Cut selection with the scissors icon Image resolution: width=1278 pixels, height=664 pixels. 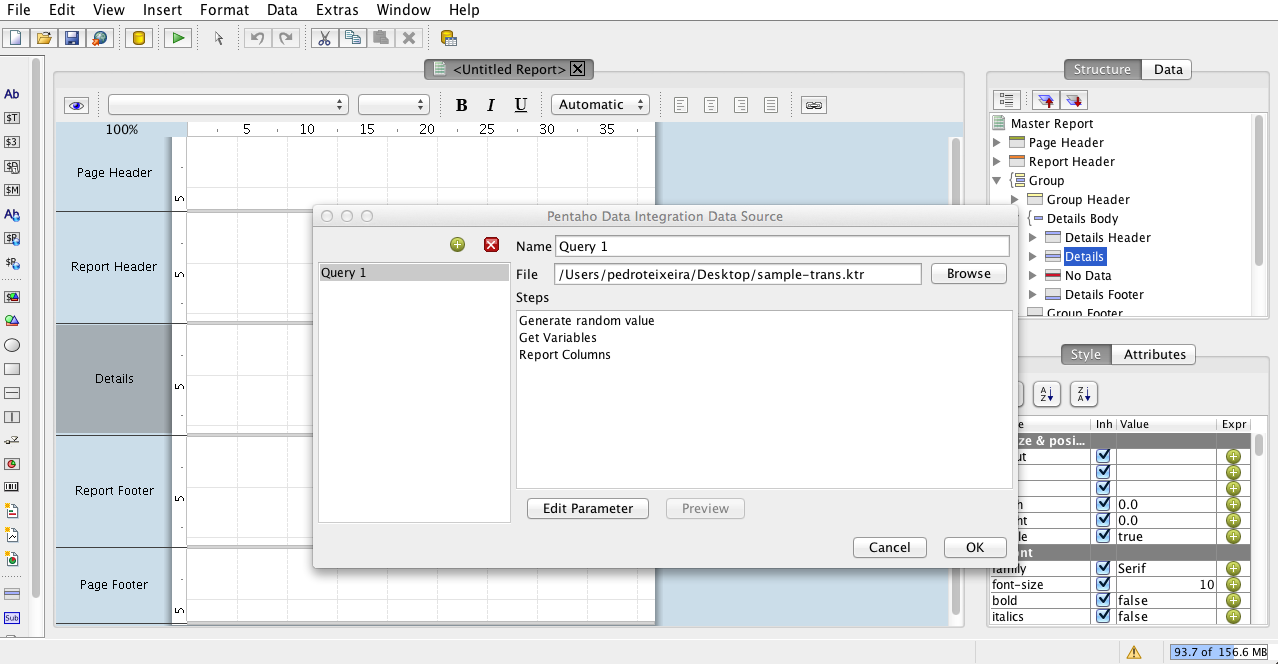point(324,38)
